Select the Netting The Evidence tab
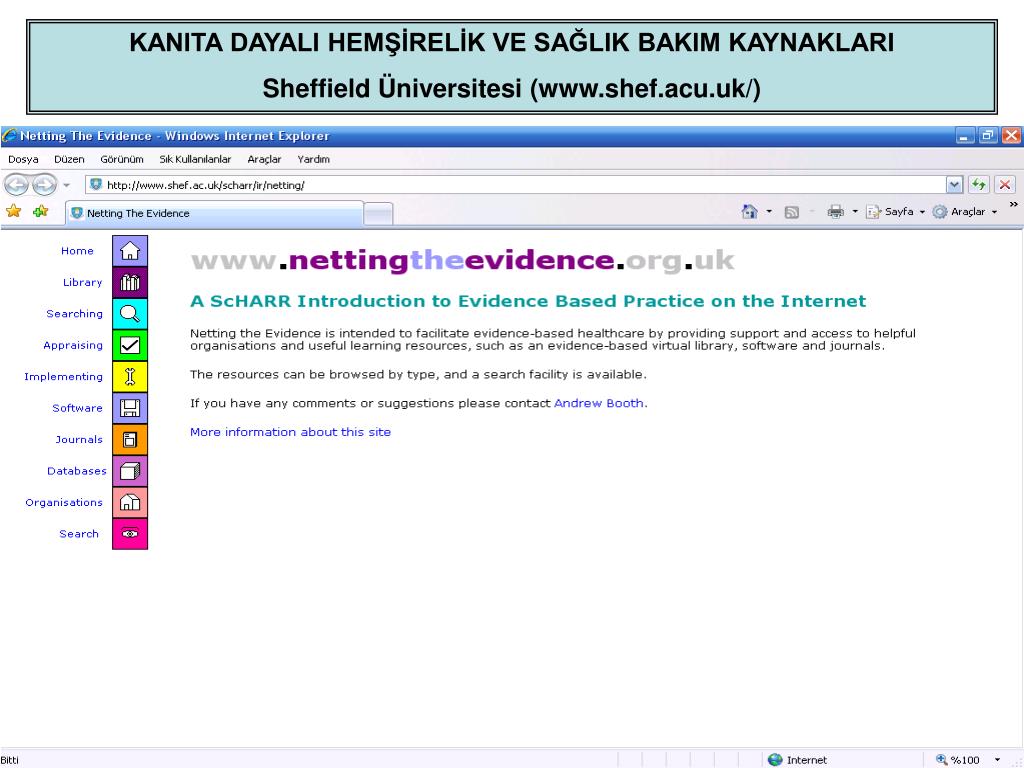1024x768 pixels. (x=214, y=214)
